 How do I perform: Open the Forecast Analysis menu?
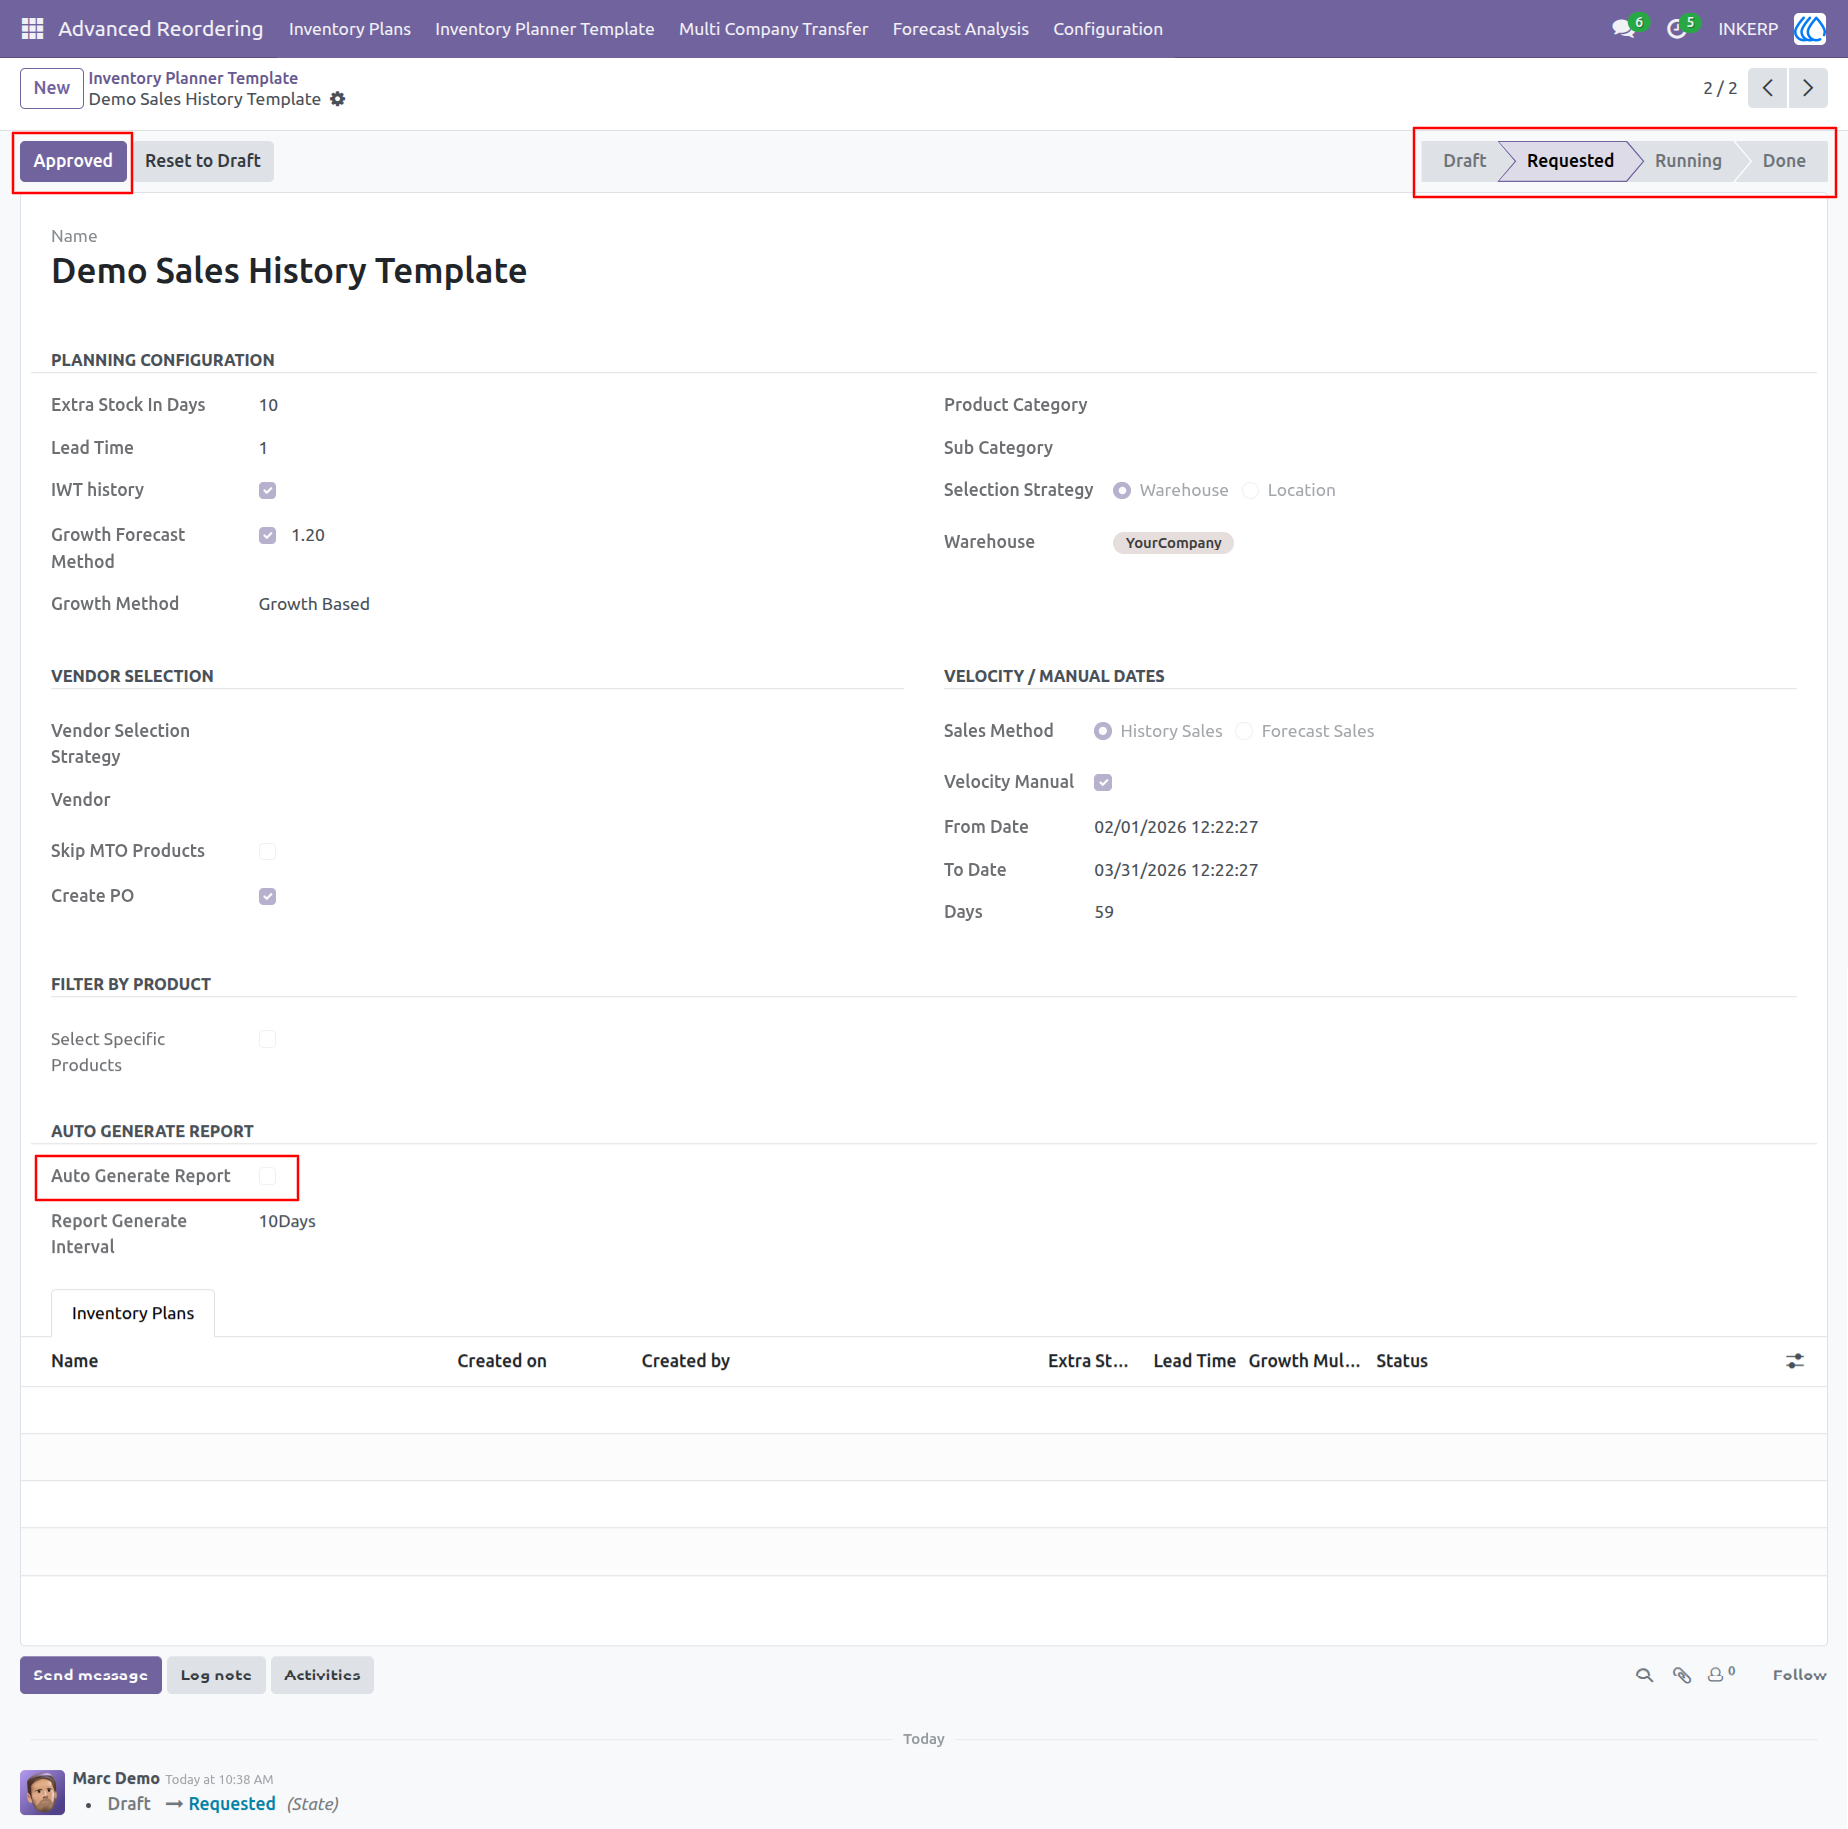(960, 29)
